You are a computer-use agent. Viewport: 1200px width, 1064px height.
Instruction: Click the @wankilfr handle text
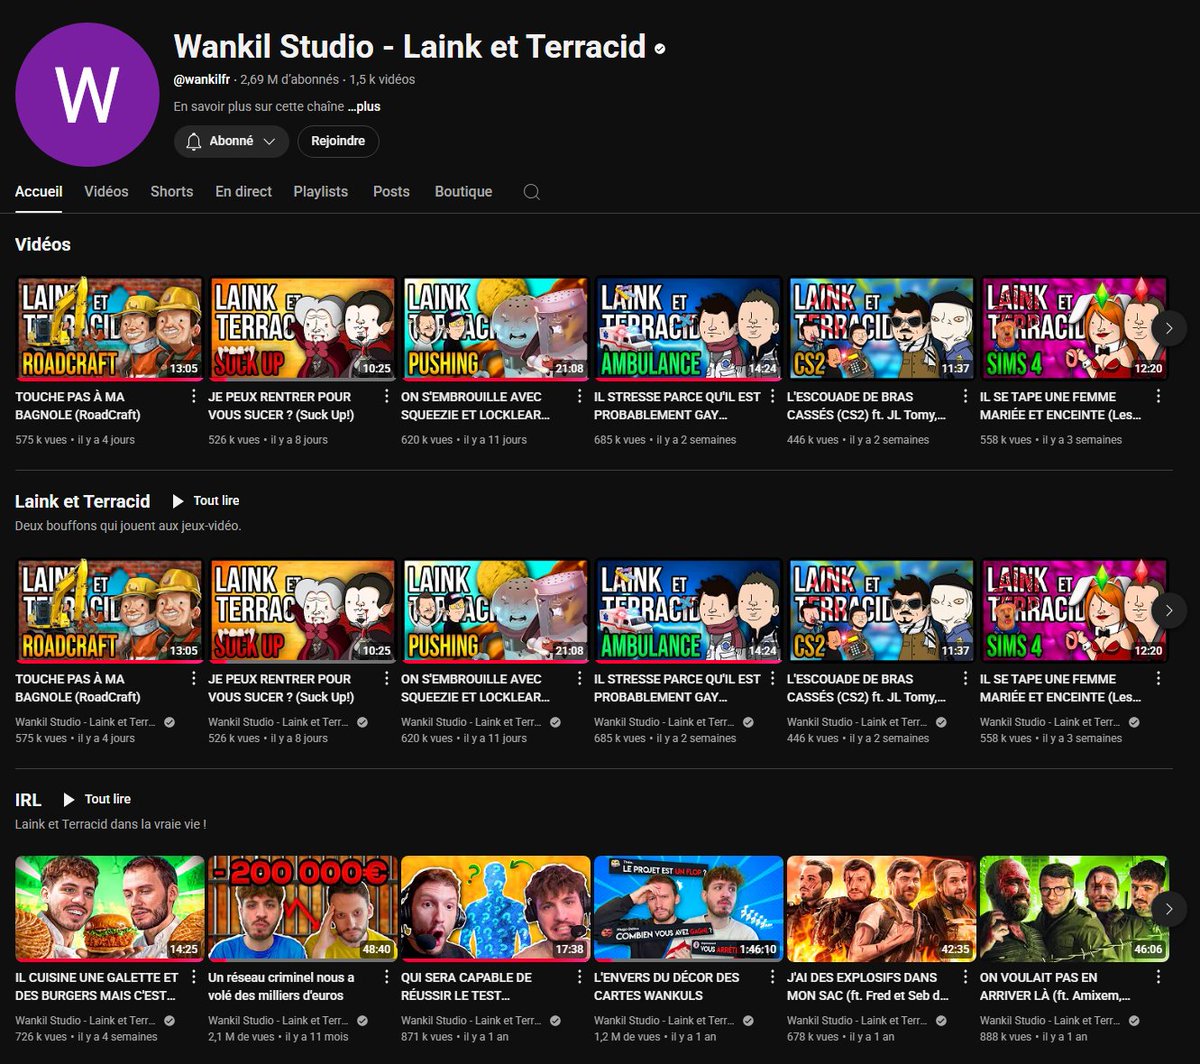(x=203, y=80)
